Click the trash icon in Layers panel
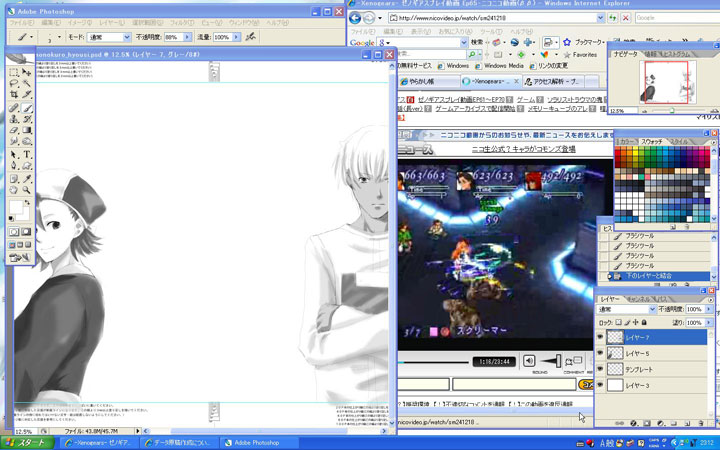 pyautogui.click(x=701, y=423)
